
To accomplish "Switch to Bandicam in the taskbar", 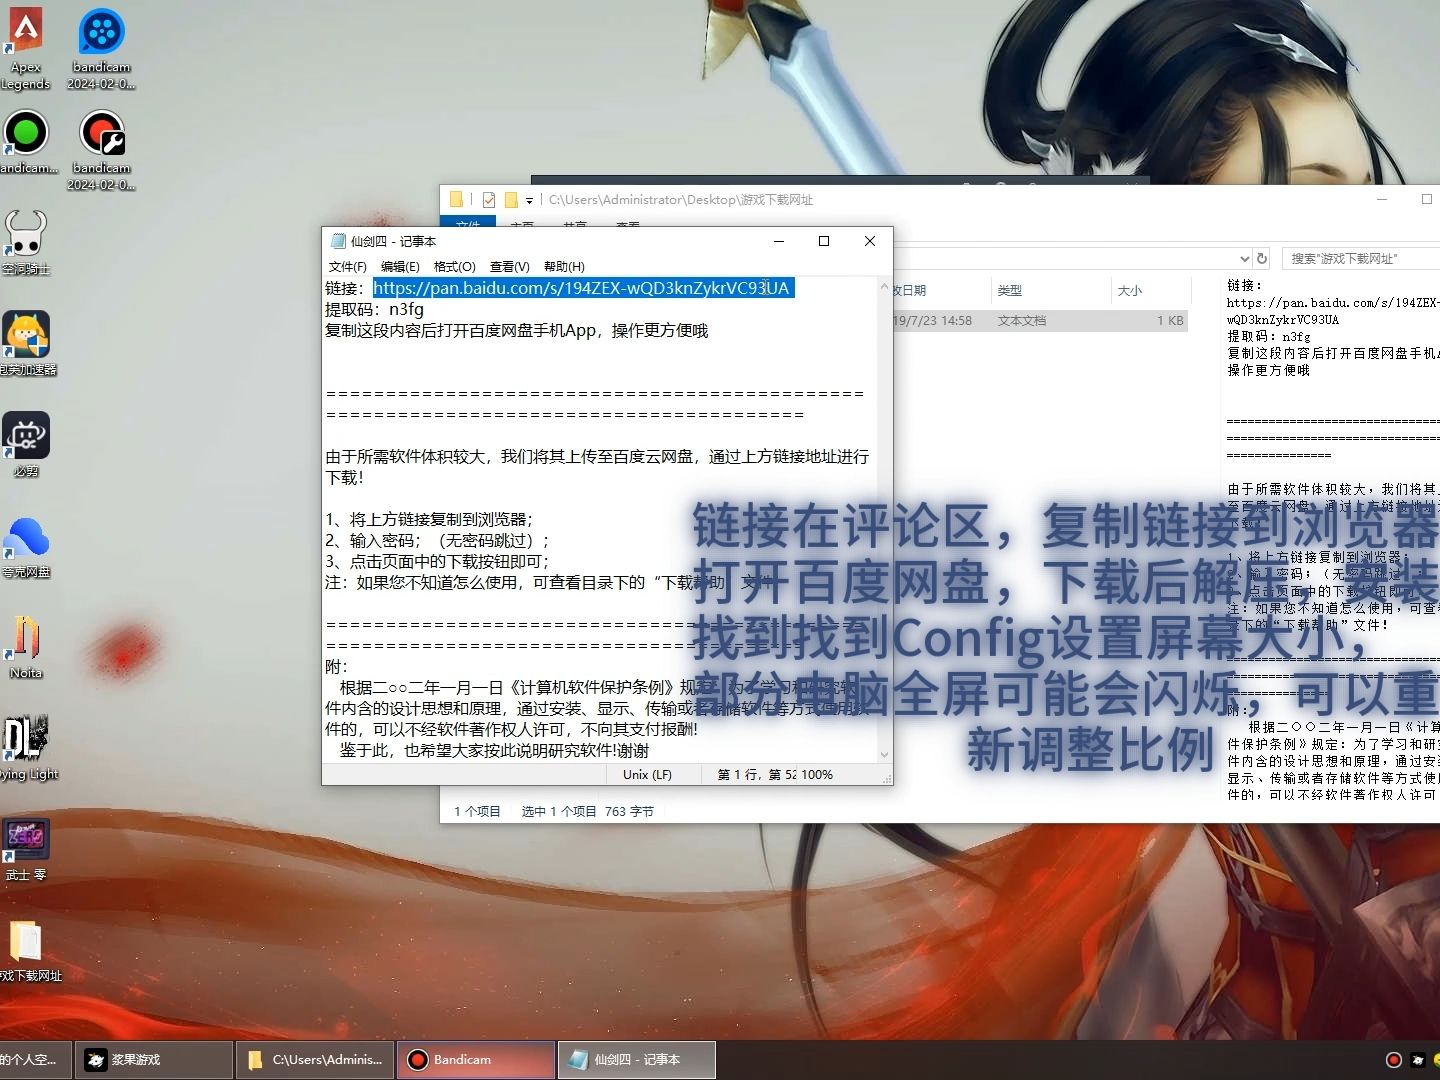I will 477,1060.
